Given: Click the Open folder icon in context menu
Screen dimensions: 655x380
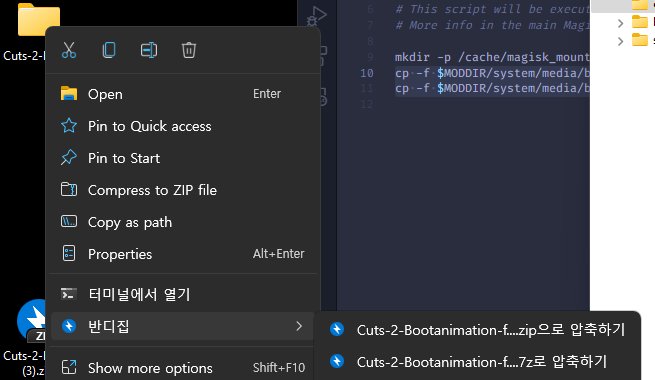Looking at the screenshot, I should (x=69, y=94).
